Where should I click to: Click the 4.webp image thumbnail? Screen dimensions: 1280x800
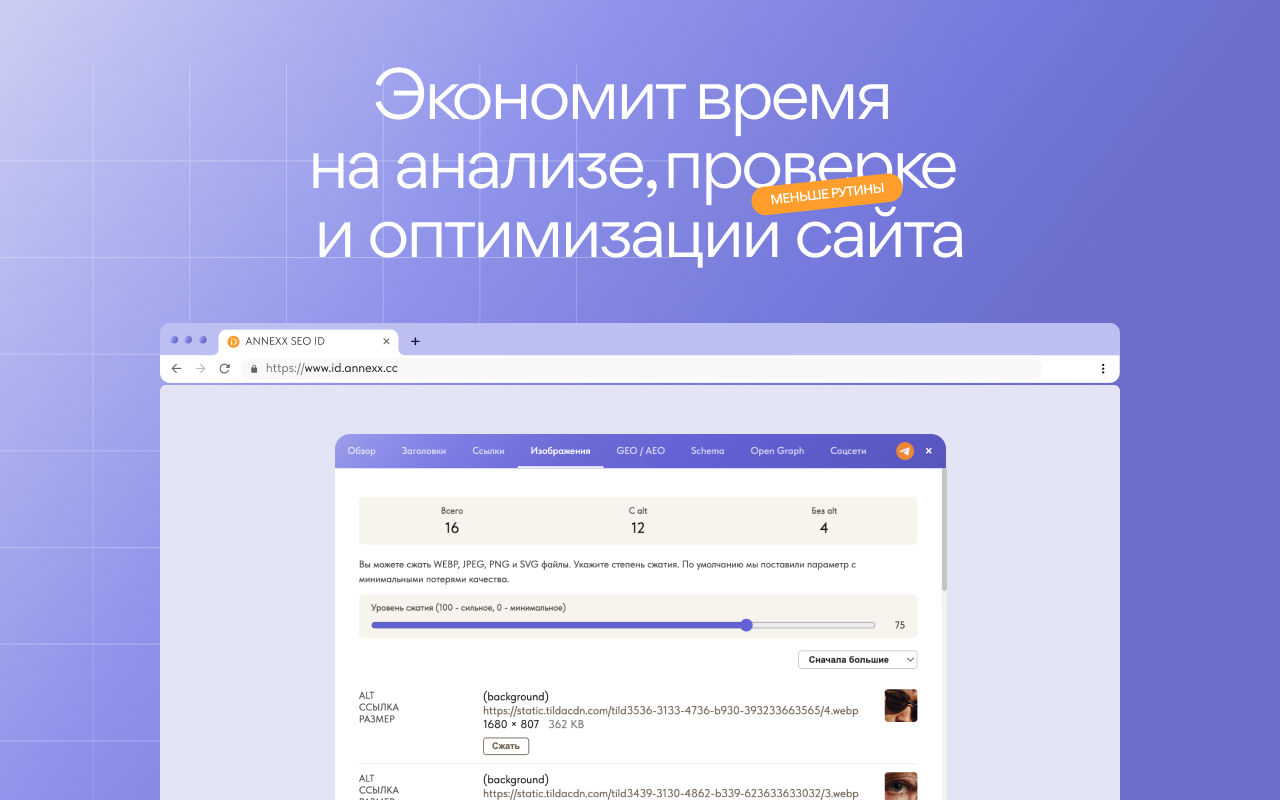pyautogui.click(x=901, y=705)
